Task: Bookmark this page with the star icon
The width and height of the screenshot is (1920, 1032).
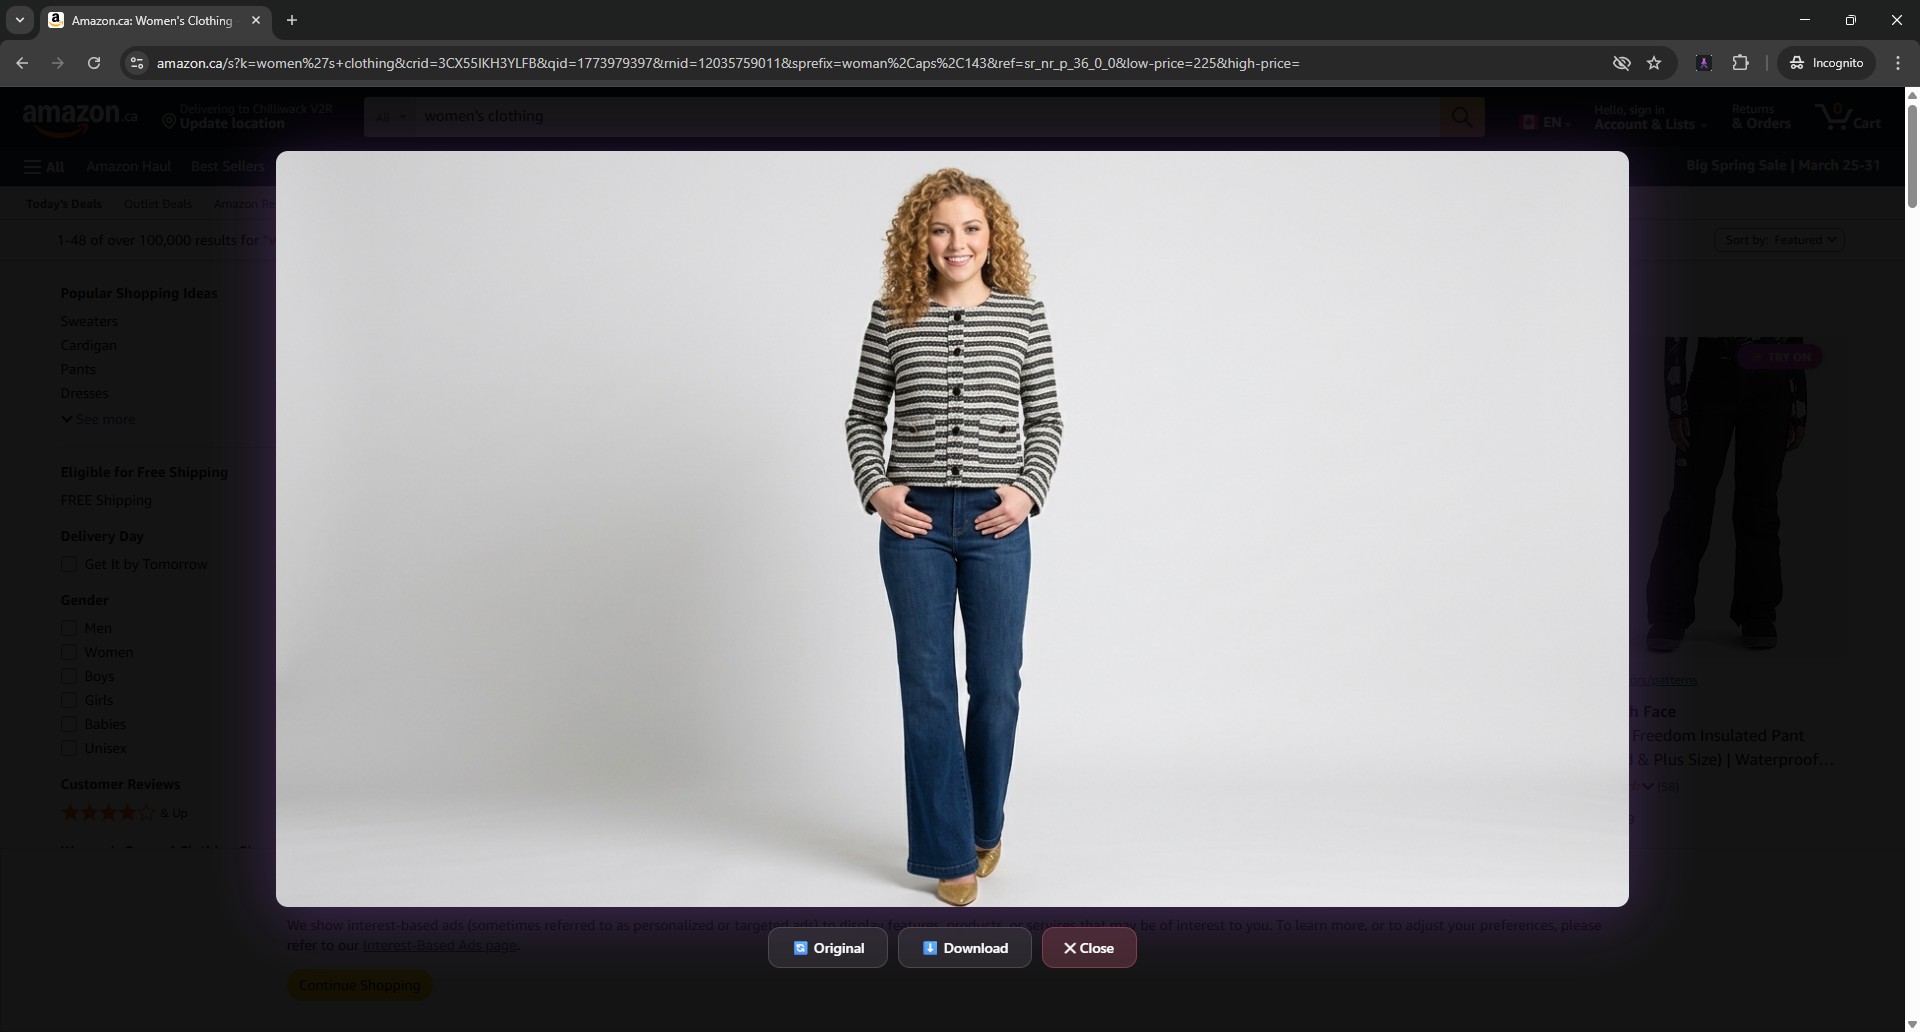Action: [x=1654, y=63]
